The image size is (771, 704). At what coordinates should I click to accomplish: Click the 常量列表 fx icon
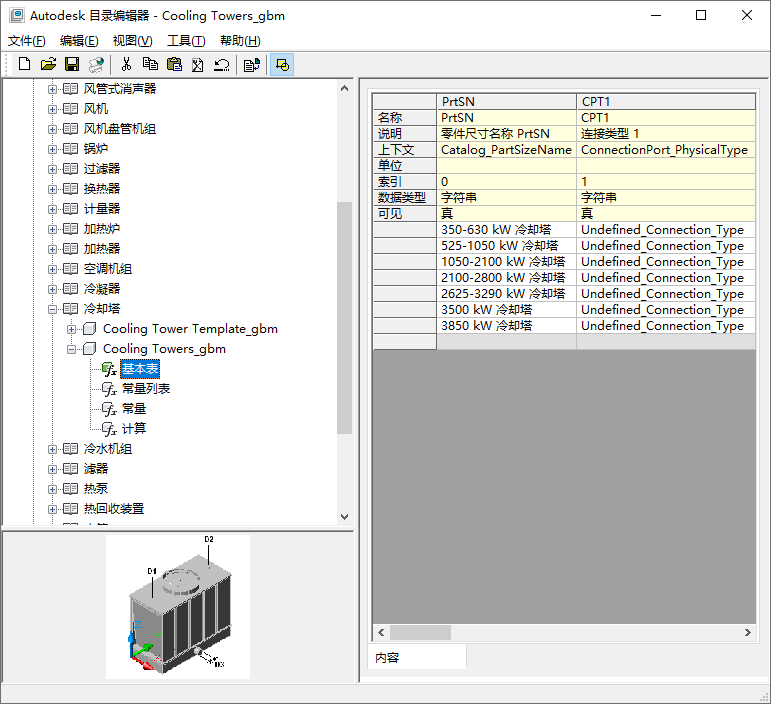[x=109, y=389]
